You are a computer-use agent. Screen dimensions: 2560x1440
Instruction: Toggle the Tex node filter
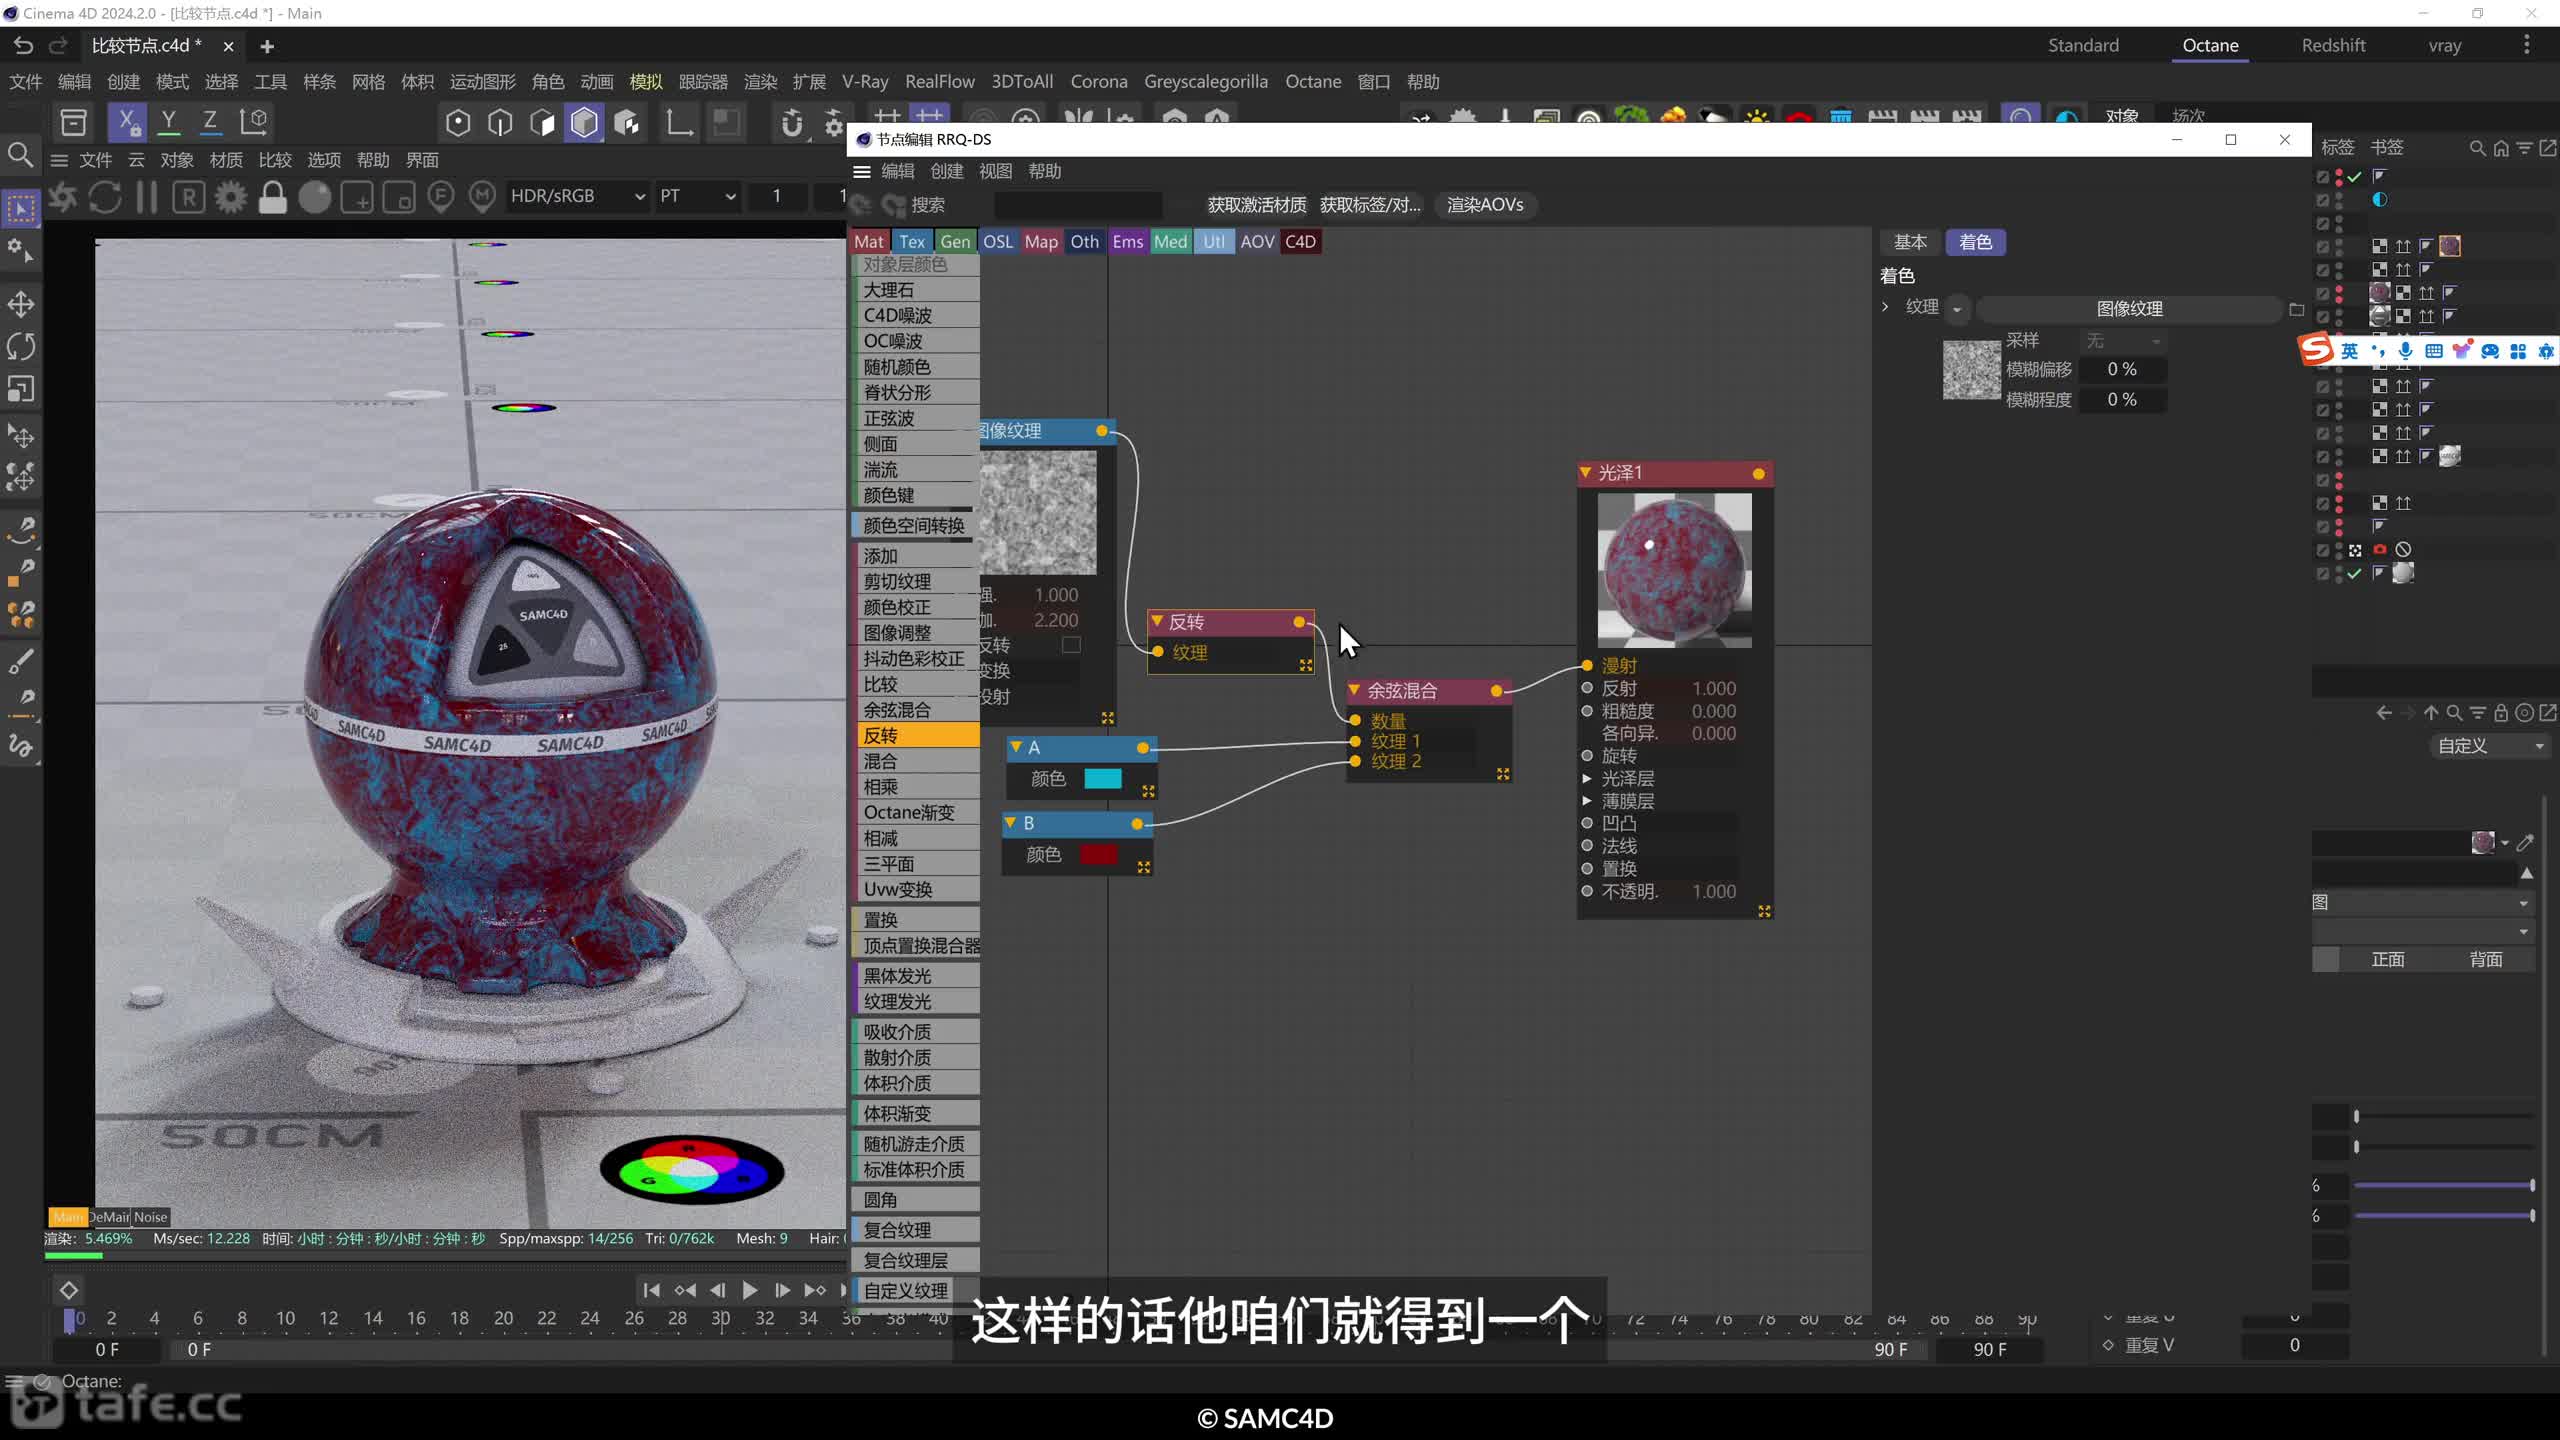[x=912, y=242]
